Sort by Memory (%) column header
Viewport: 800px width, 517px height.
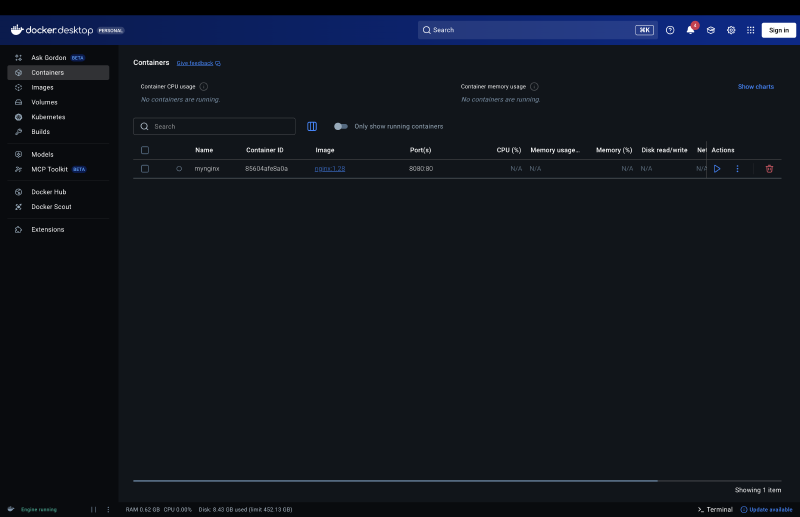coord(614,150)
